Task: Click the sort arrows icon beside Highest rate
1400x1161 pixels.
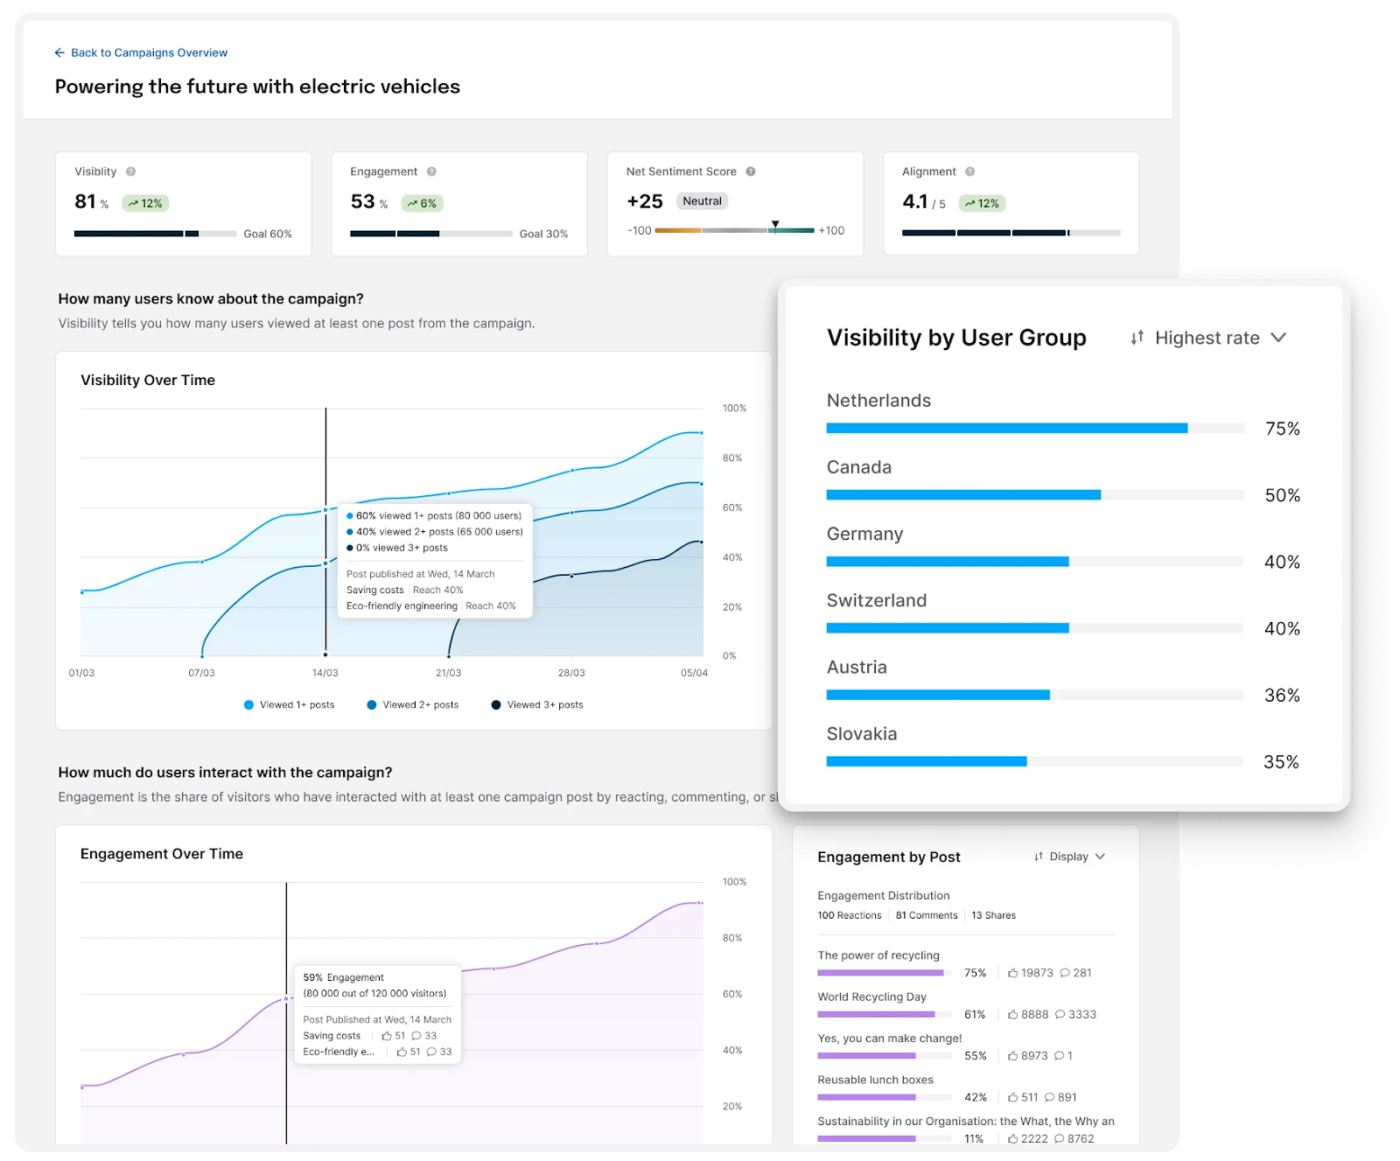Action: coord(1137,338)
